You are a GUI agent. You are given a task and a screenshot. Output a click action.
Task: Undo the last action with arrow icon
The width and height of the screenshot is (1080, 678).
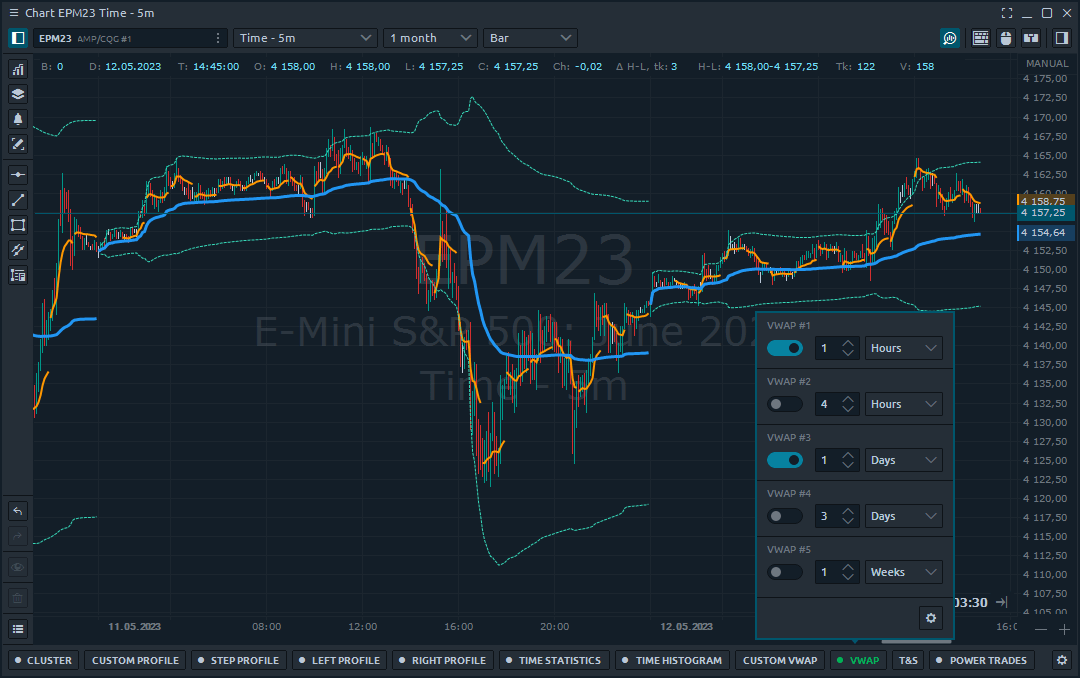pos(18,511)
